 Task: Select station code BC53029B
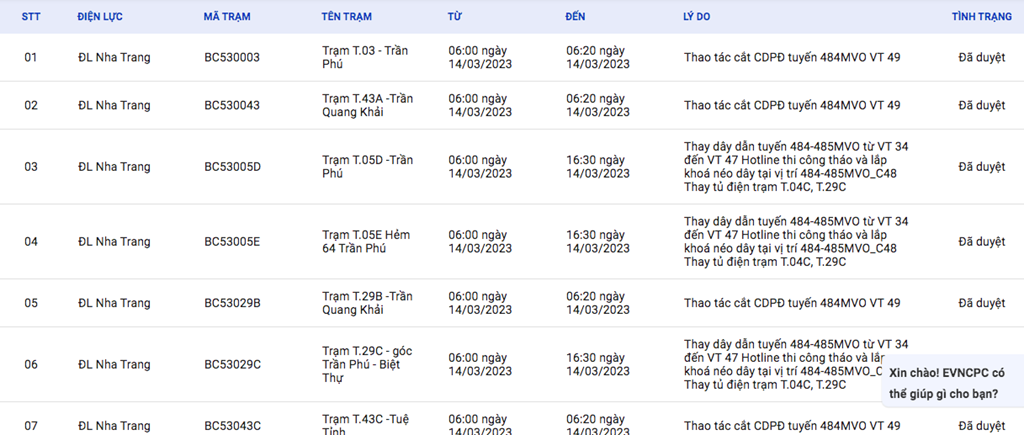pos(232,303)
